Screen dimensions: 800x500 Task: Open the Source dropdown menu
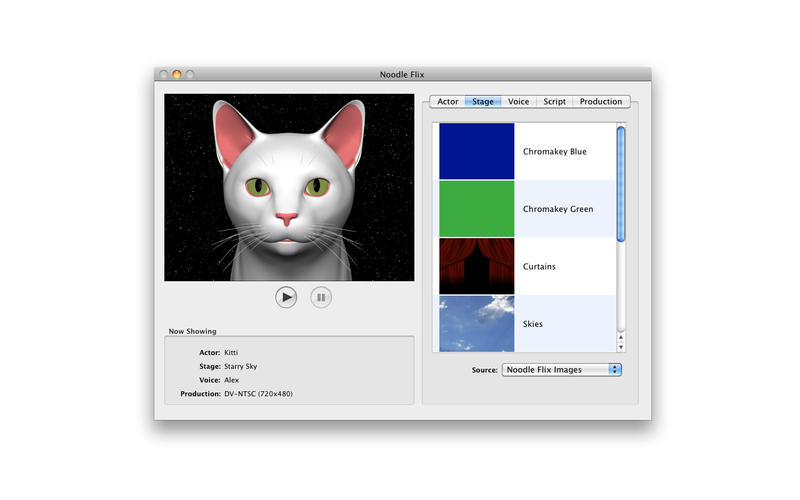coord(561,370)
